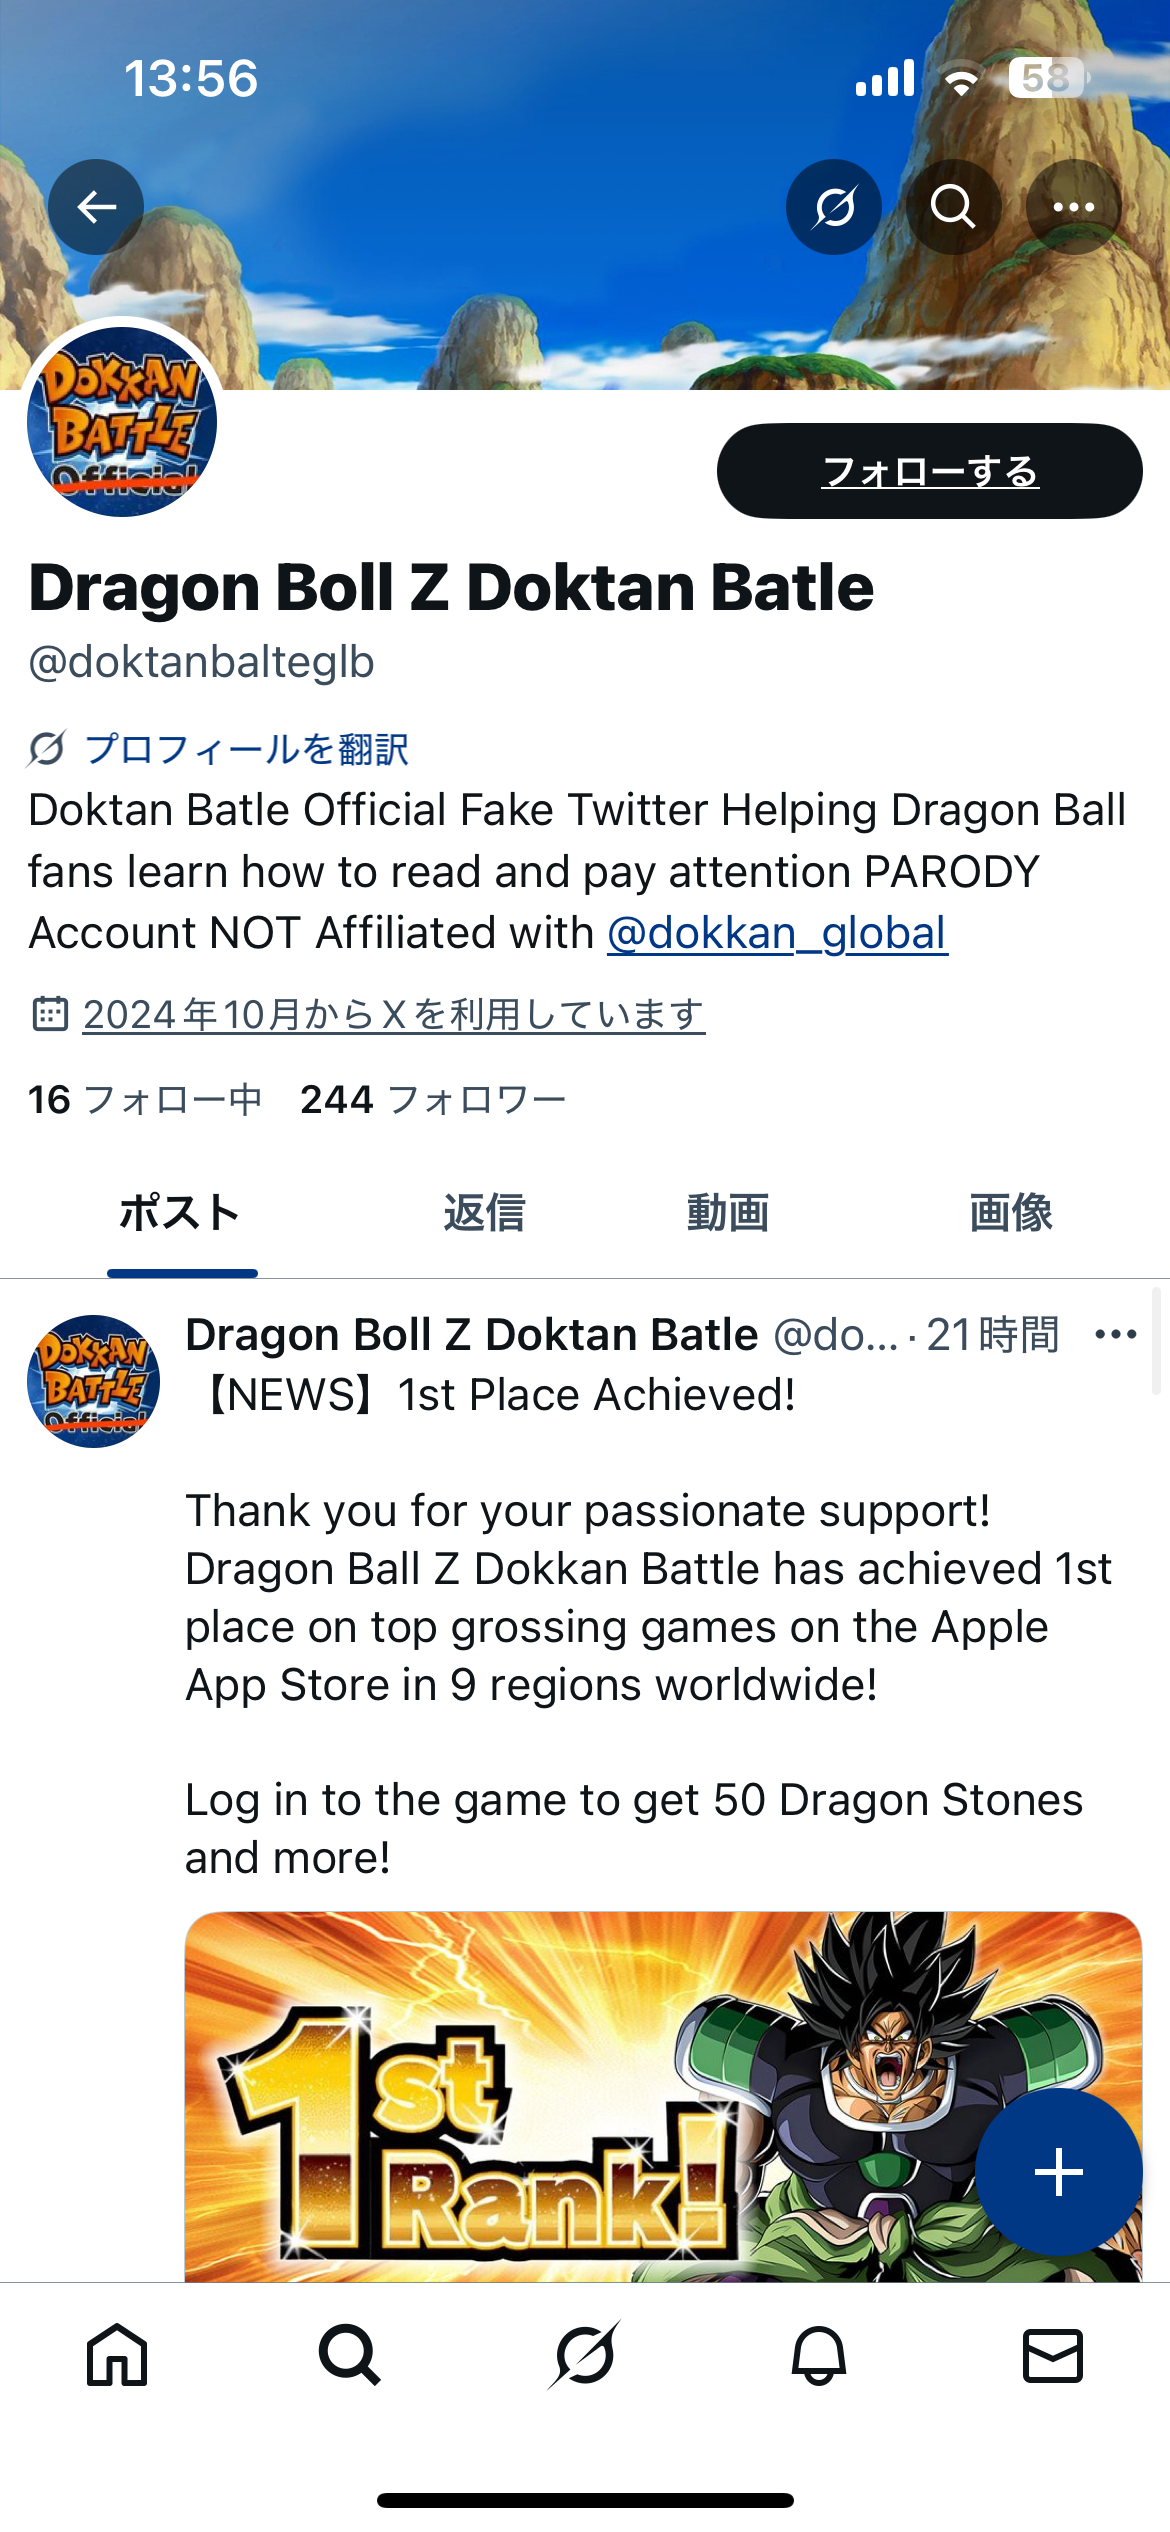Open Grok from bottom navigation bar
This screenshot has height=2532, width=1170.
coord(584,2356)
